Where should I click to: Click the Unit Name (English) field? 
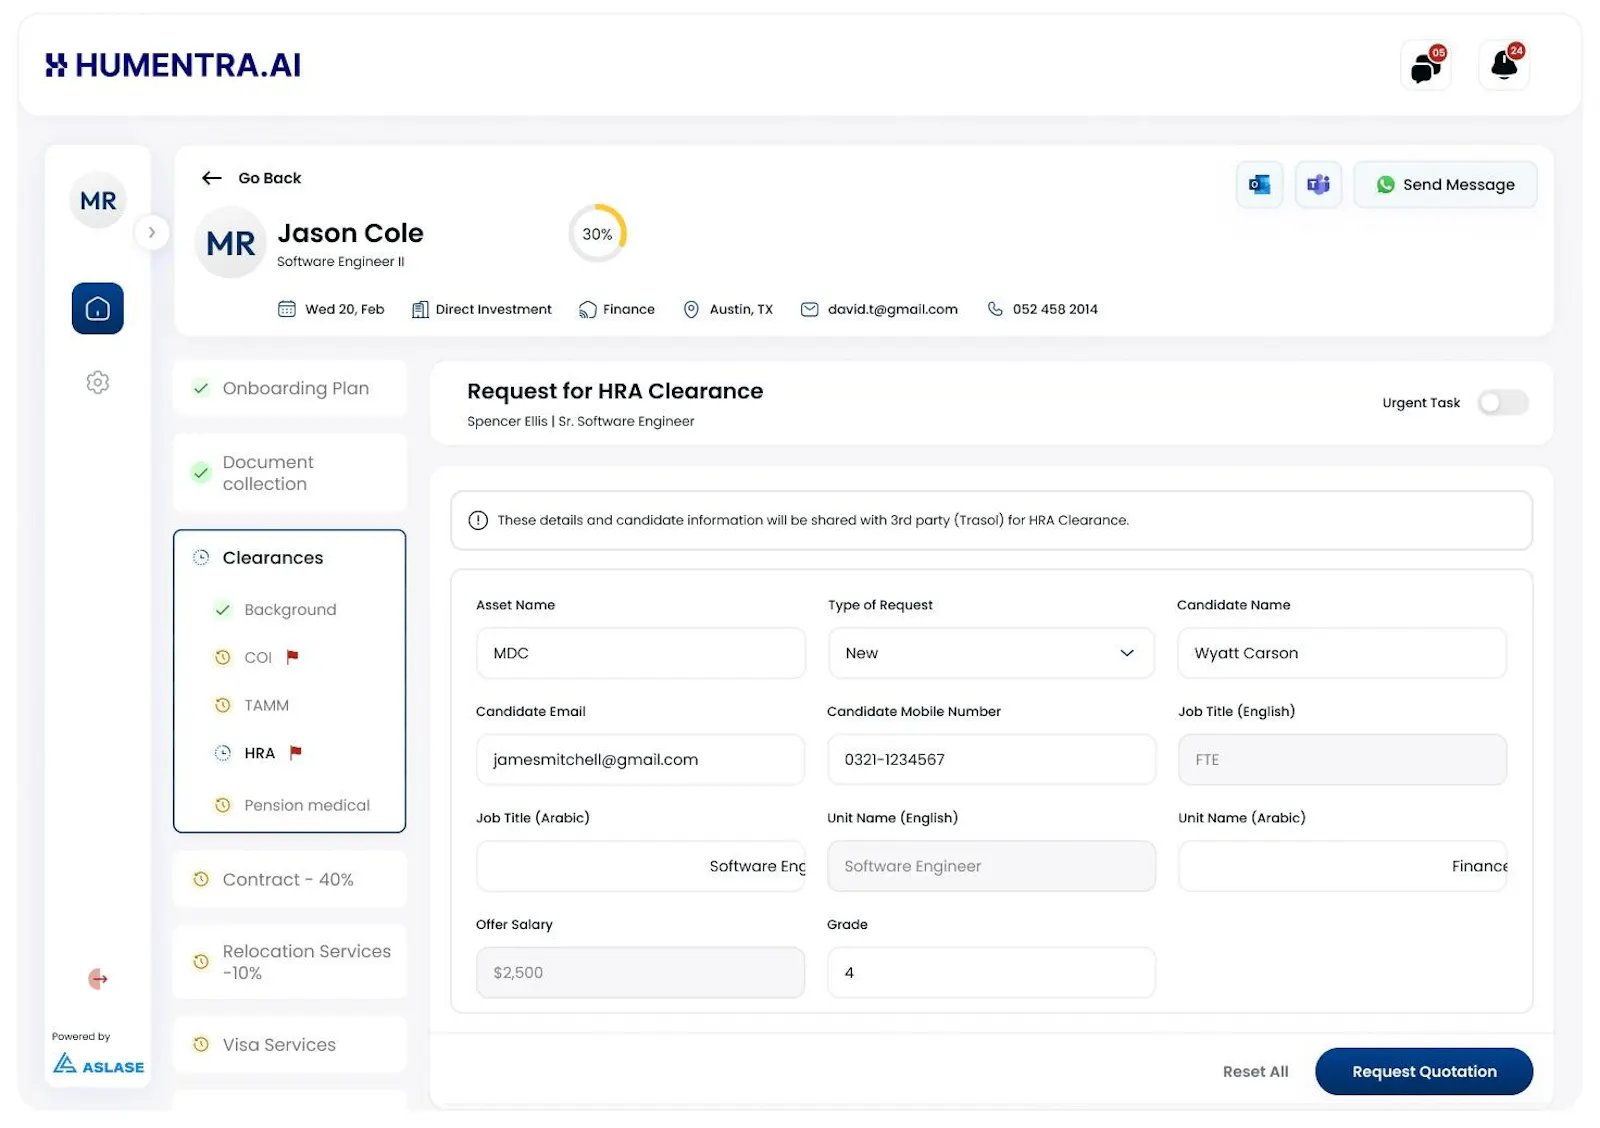pyautogui.click(x=991, y=866)
